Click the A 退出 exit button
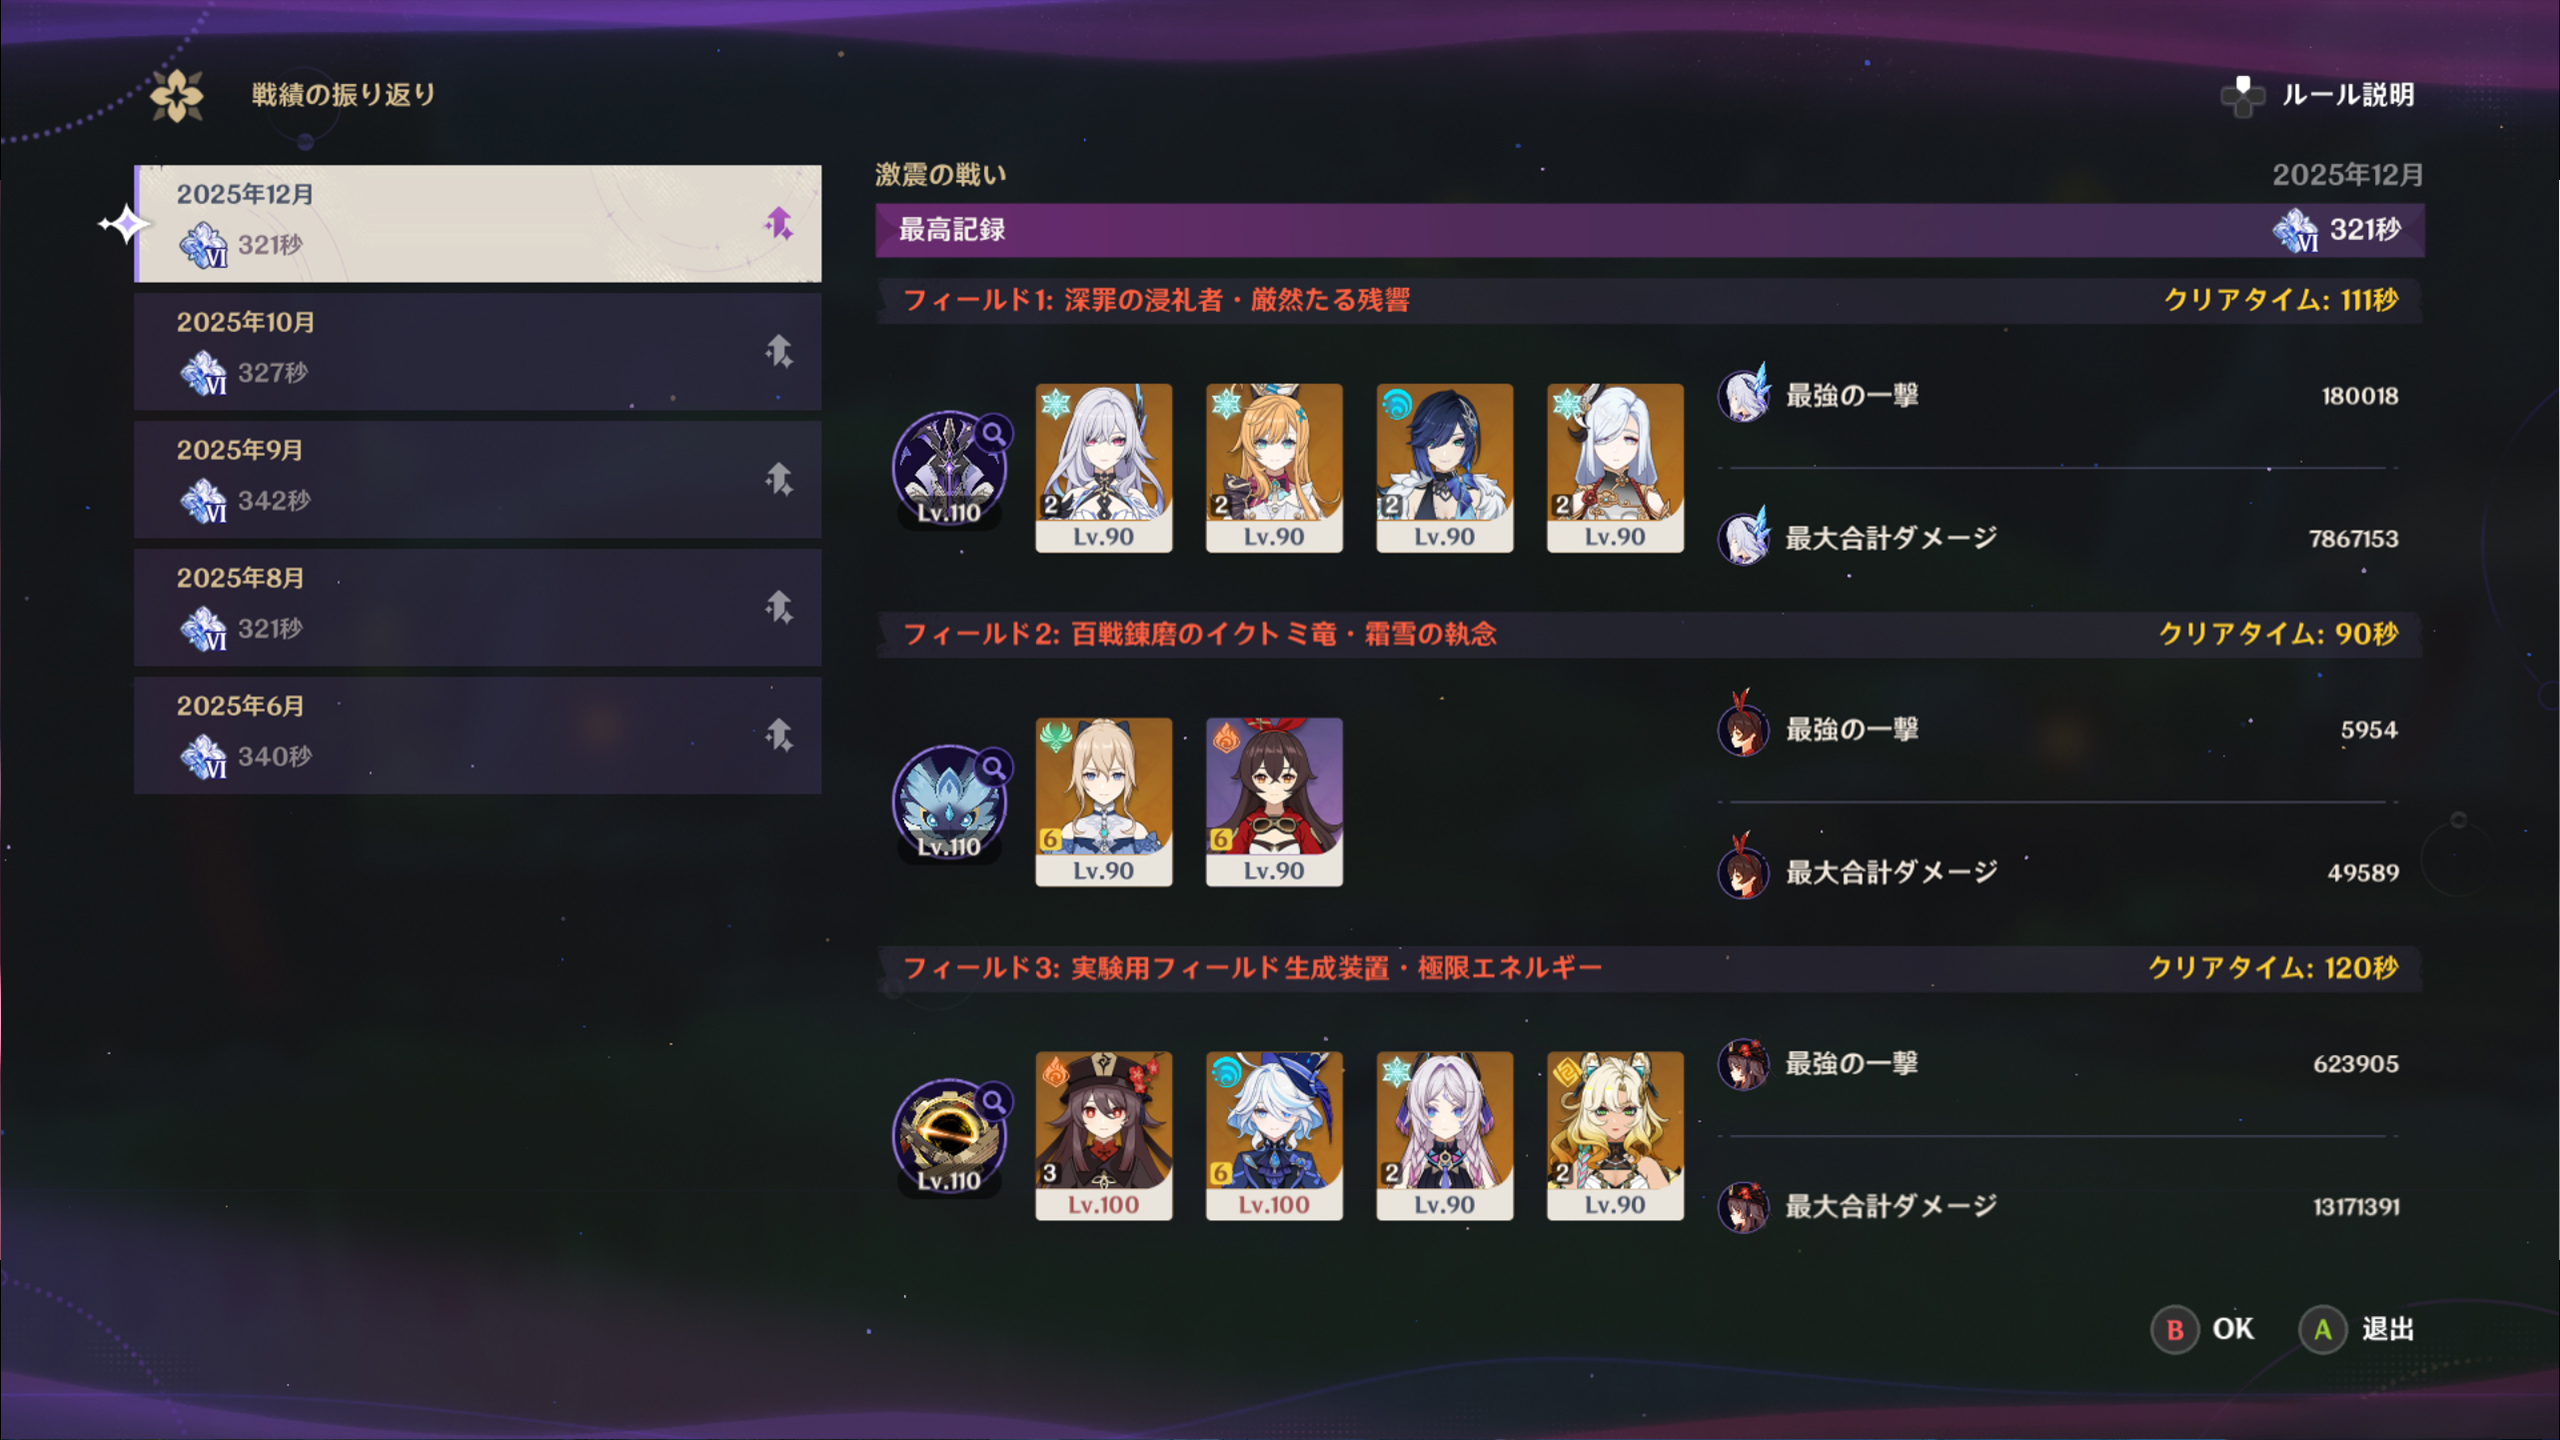2560x1440 pixels. [2357, 1329]
